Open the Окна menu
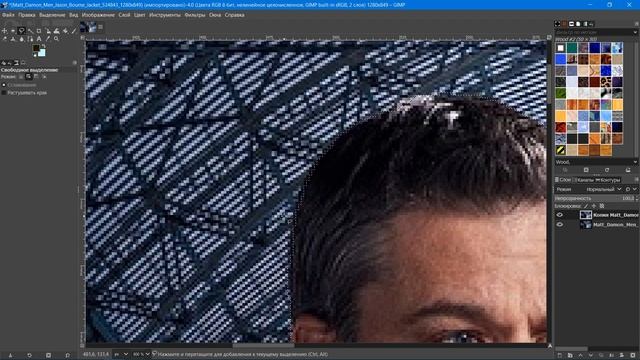 (x=215, y=15)
